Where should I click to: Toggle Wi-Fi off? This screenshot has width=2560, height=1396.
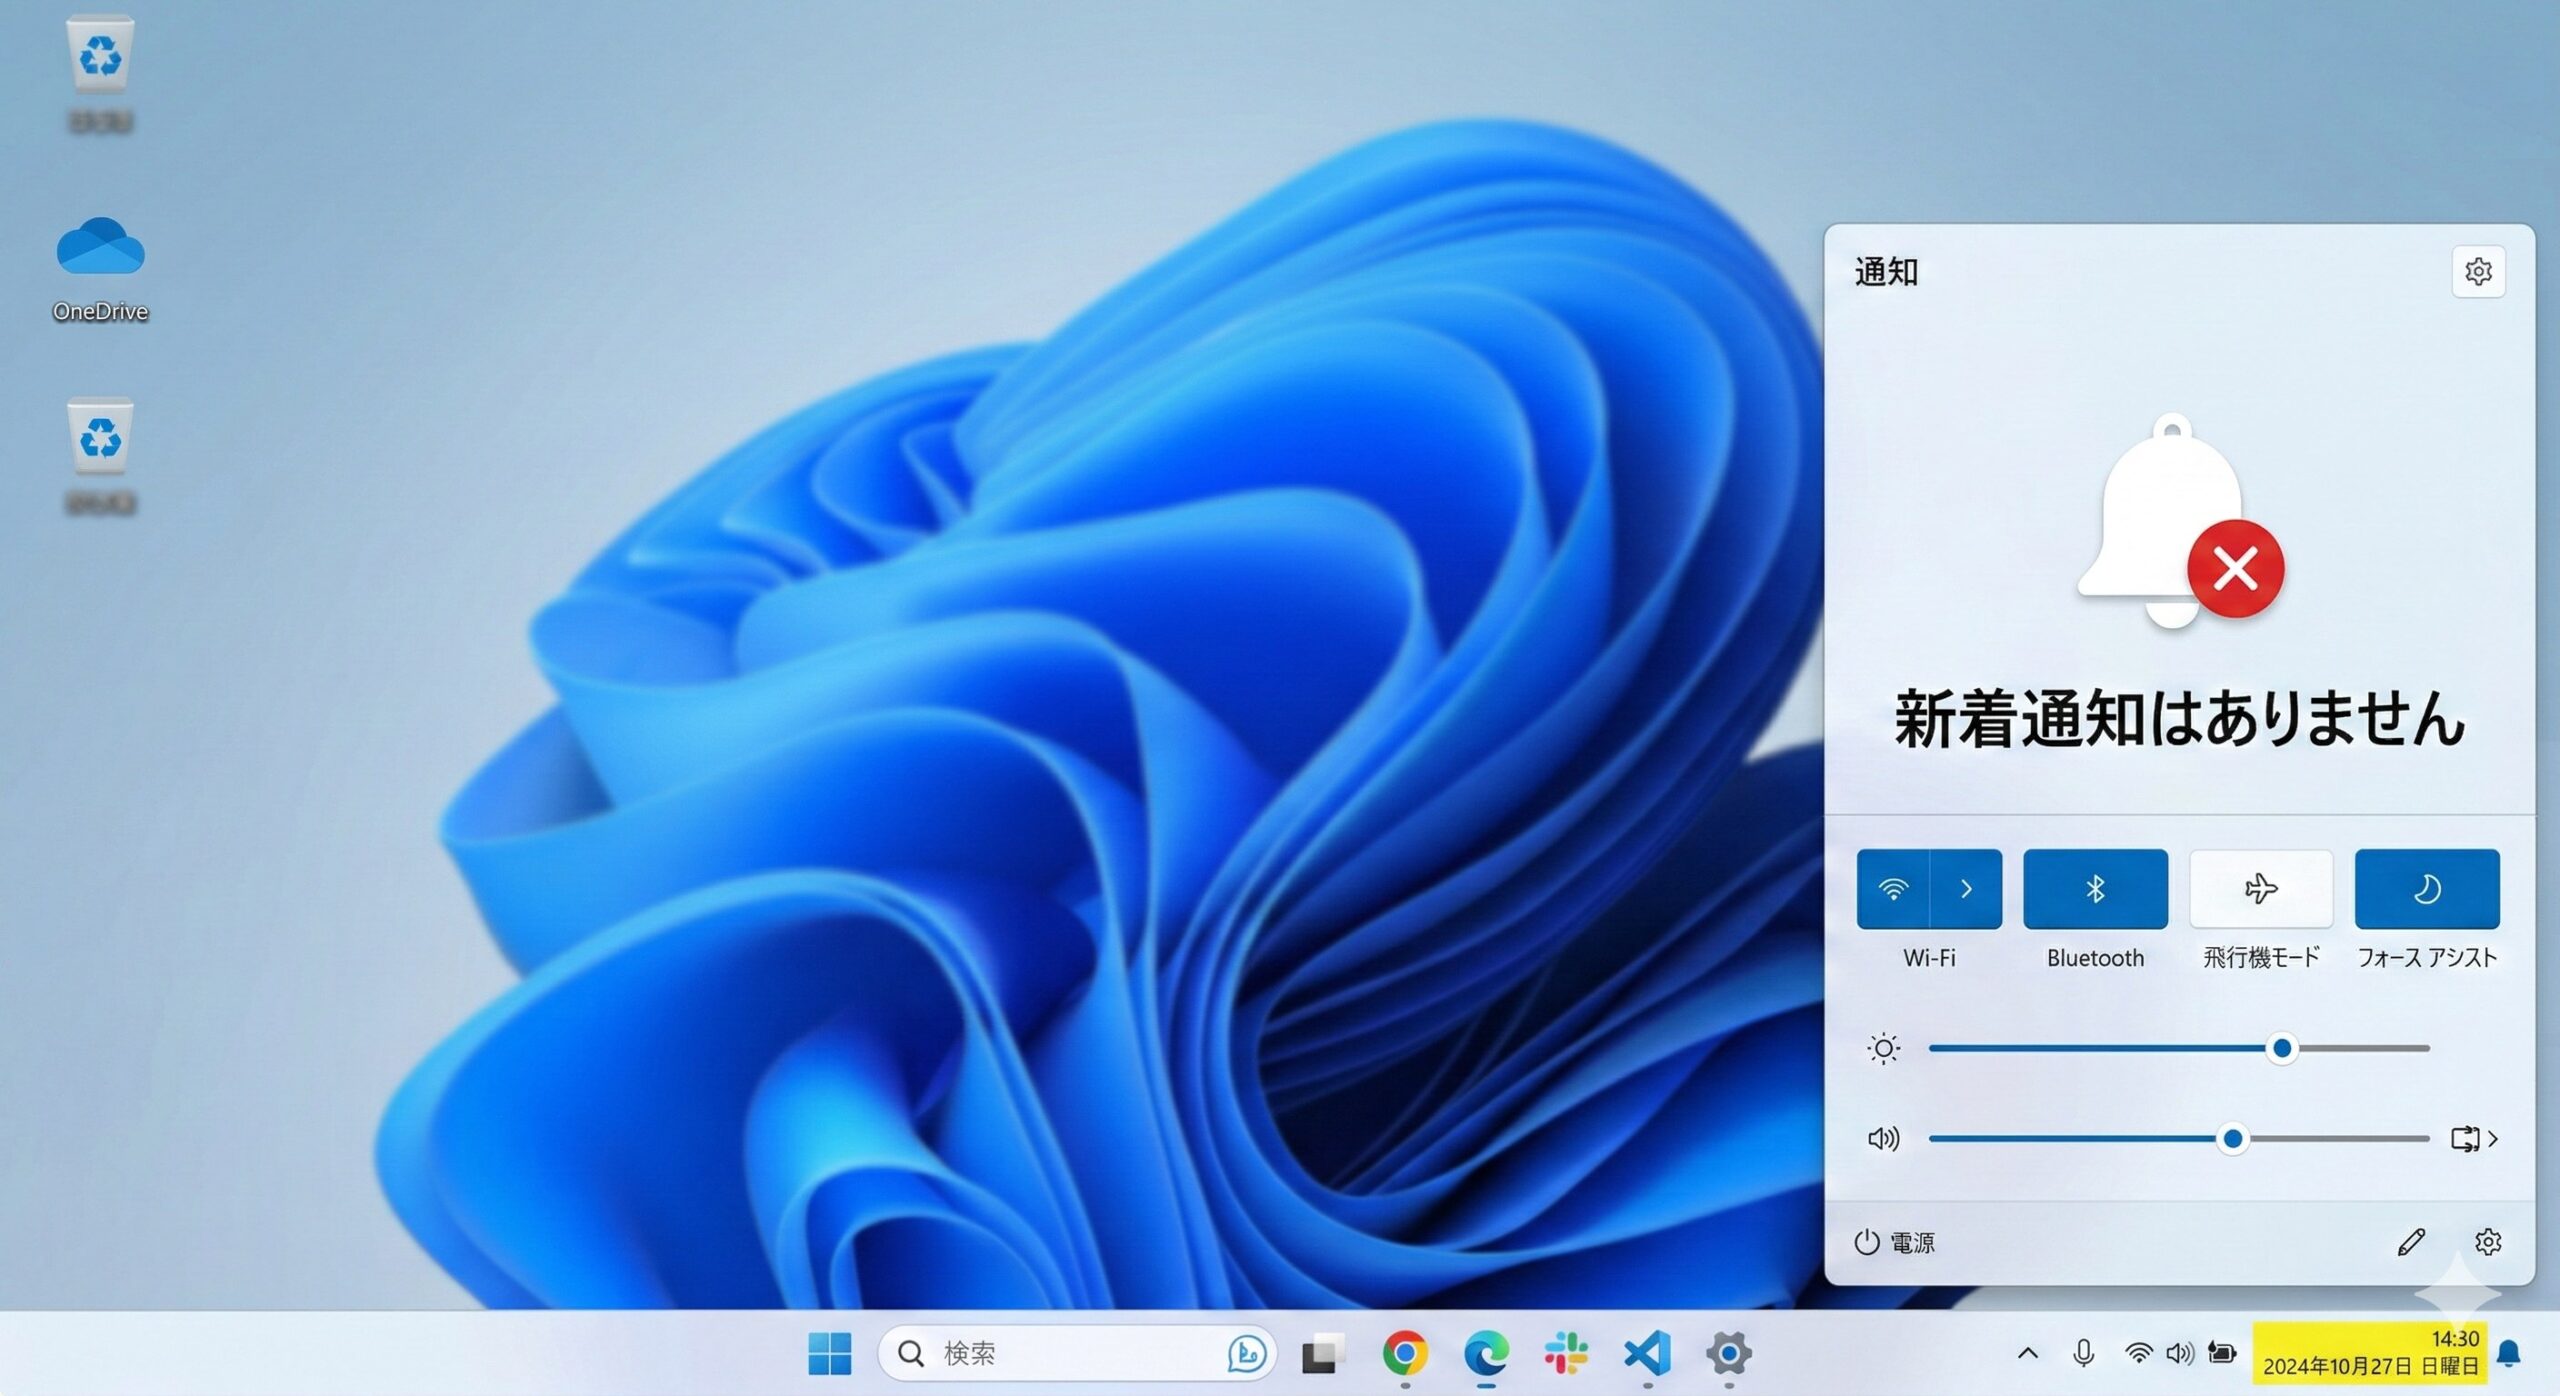pyautogui.click(x=1892, y=888)
